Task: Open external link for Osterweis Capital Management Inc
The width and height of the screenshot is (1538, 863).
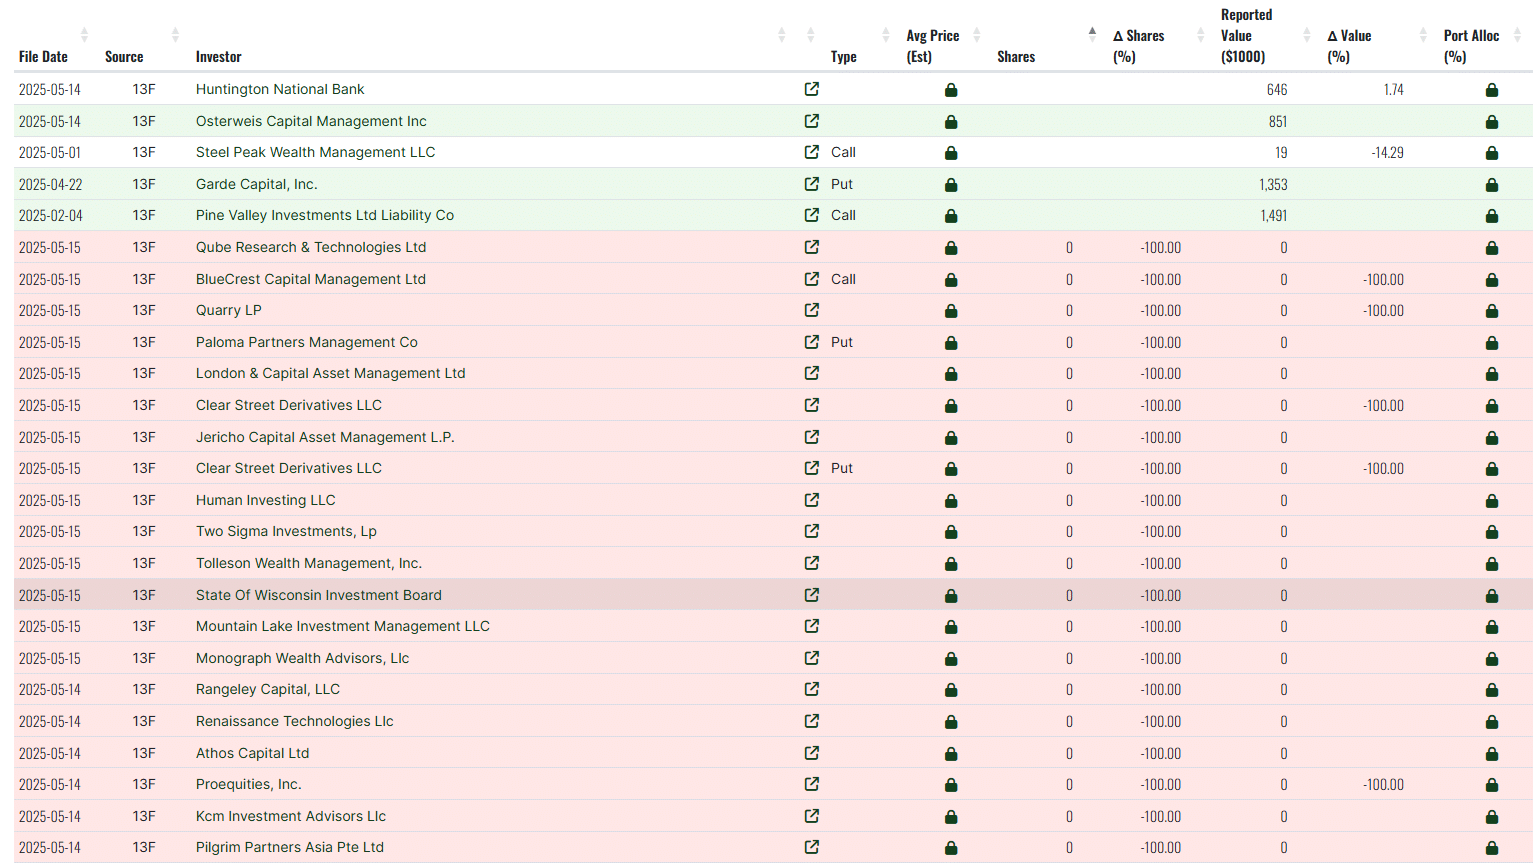Action: [812, 121]
